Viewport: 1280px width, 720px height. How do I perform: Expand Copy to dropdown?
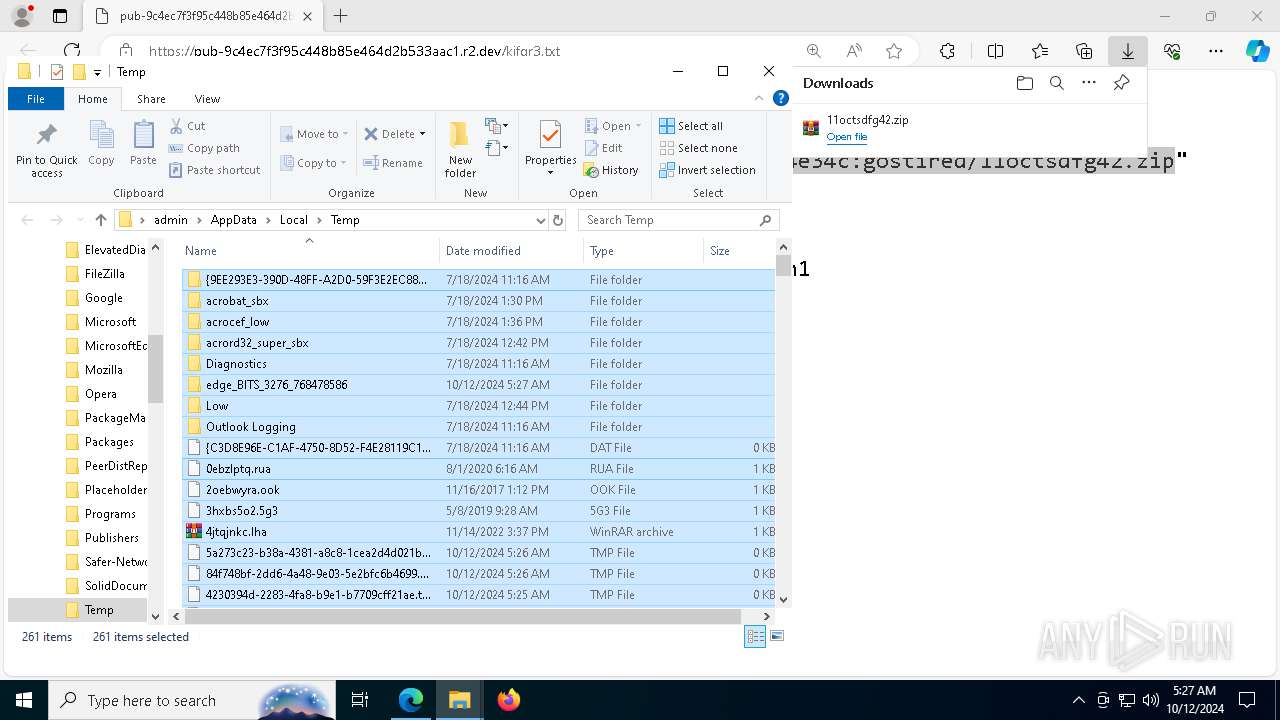(x=343, y=163)
